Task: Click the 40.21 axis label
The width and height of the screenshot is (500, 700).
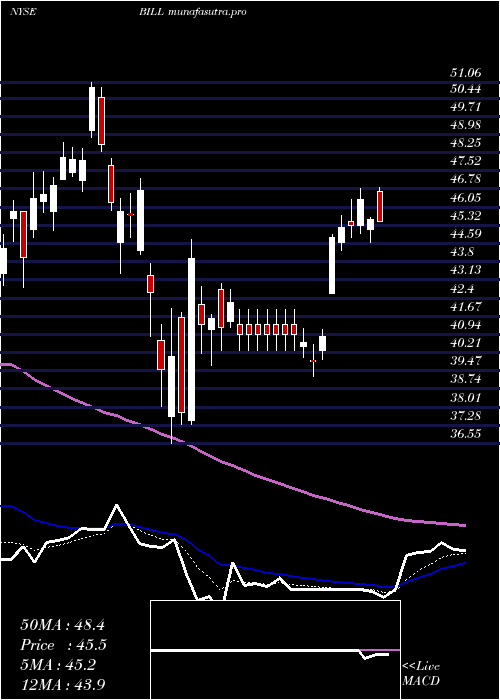Action: point(466,343)
